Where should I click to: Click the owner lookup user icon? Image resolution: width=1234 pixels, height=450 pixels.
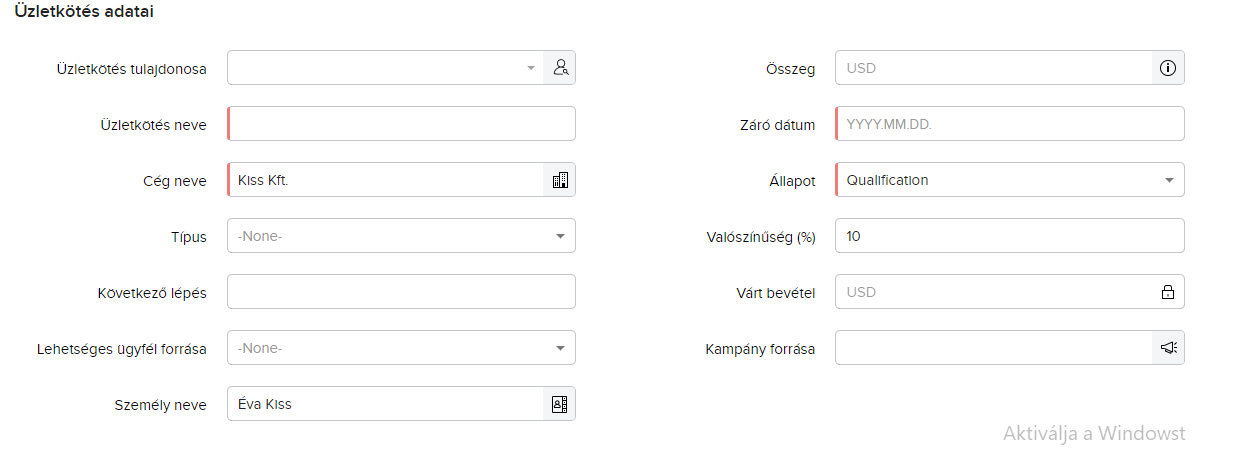[x=560, y=68]
